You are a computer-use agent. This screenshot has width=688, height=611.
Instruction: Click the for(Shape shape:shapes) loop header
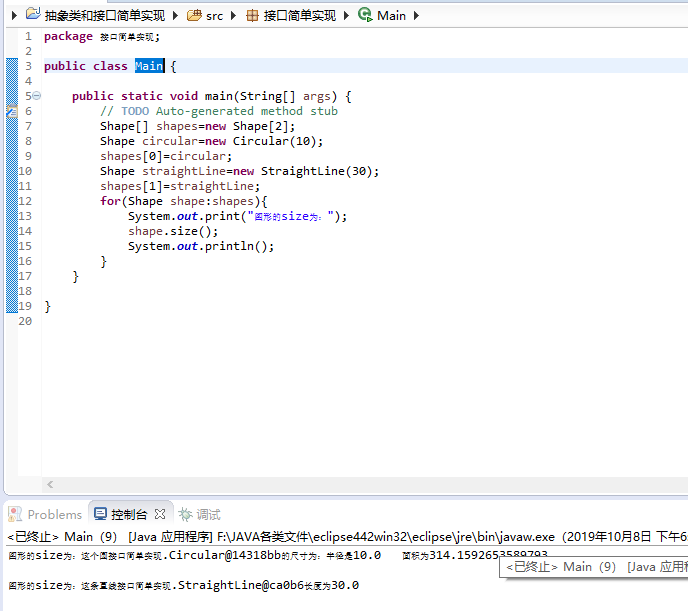[183, 201]
